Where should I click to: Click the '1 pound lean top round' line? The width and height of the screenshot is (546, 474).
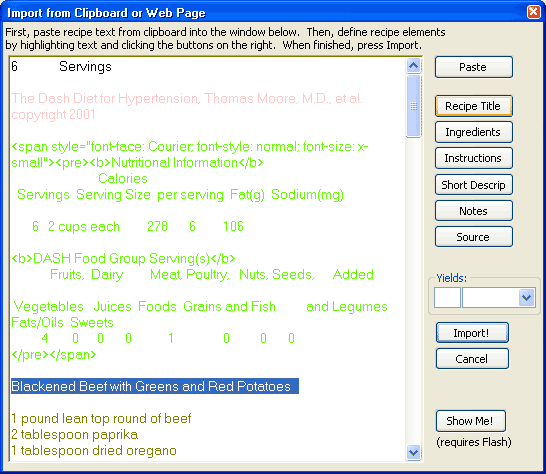coord(101,418)
